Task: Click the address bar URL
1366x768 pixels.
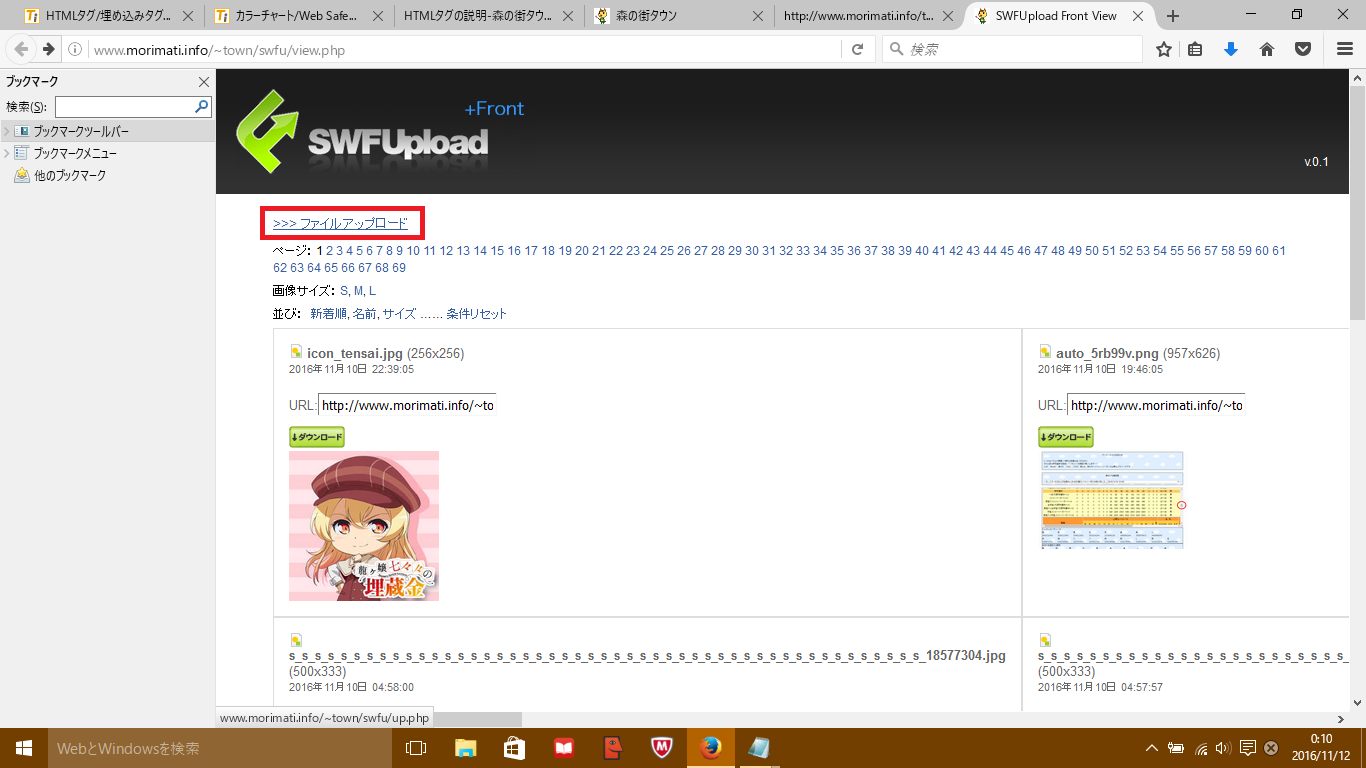Action: click(219, 50)
